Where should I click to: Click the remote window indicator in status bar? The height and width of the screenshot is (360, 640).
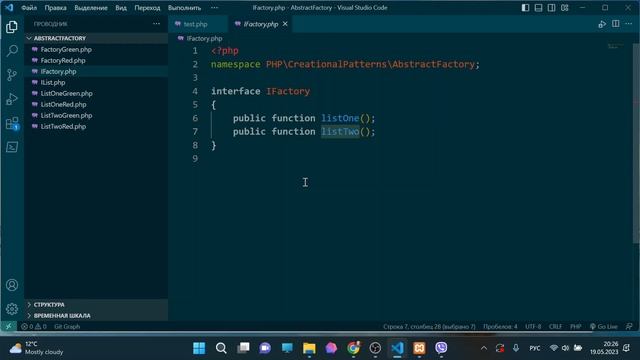point(8,327)
